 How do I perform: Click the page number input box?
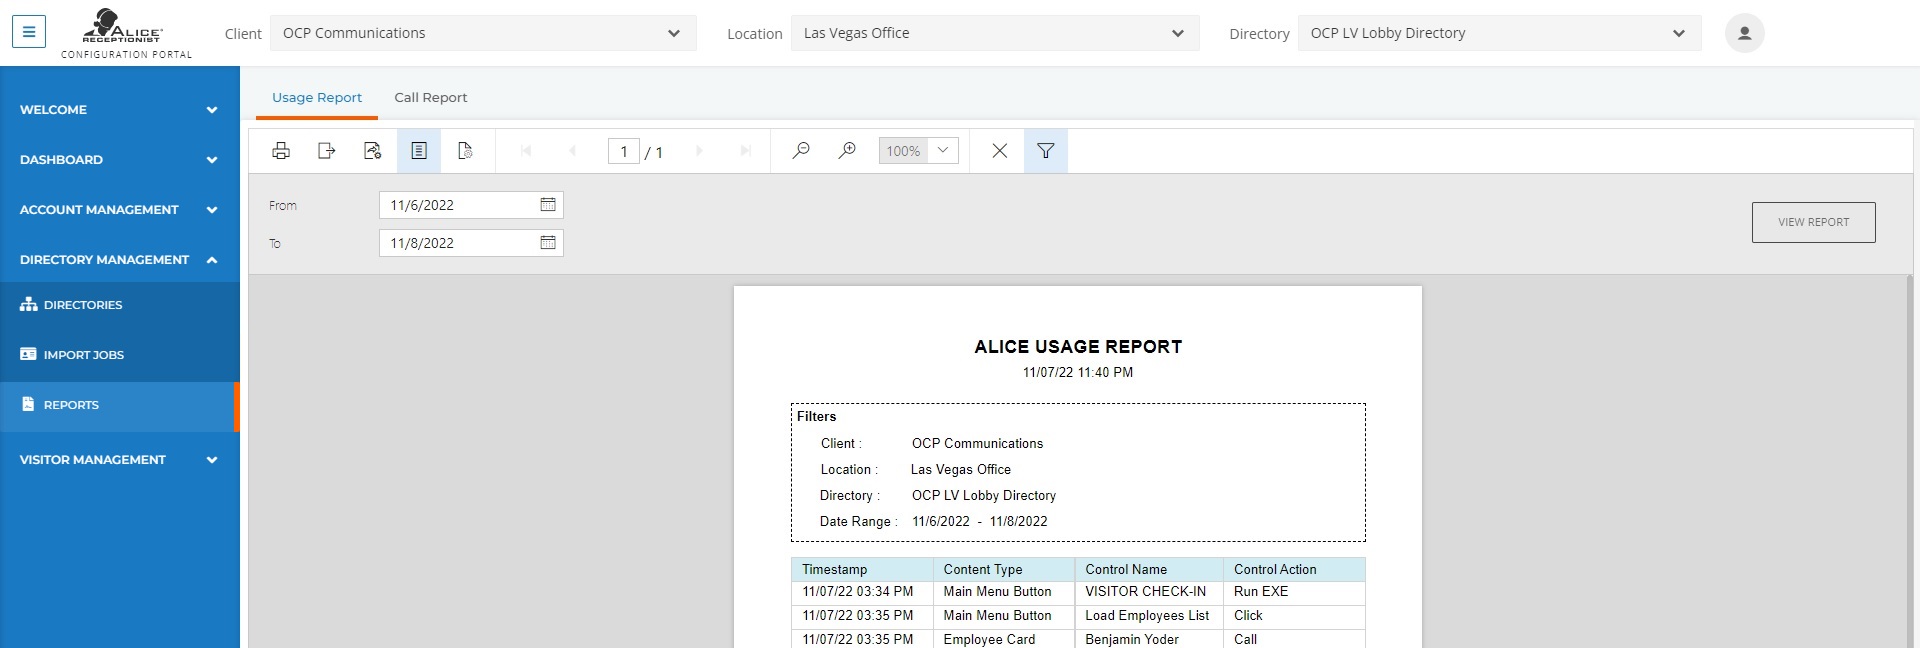[x=624, y=151]
